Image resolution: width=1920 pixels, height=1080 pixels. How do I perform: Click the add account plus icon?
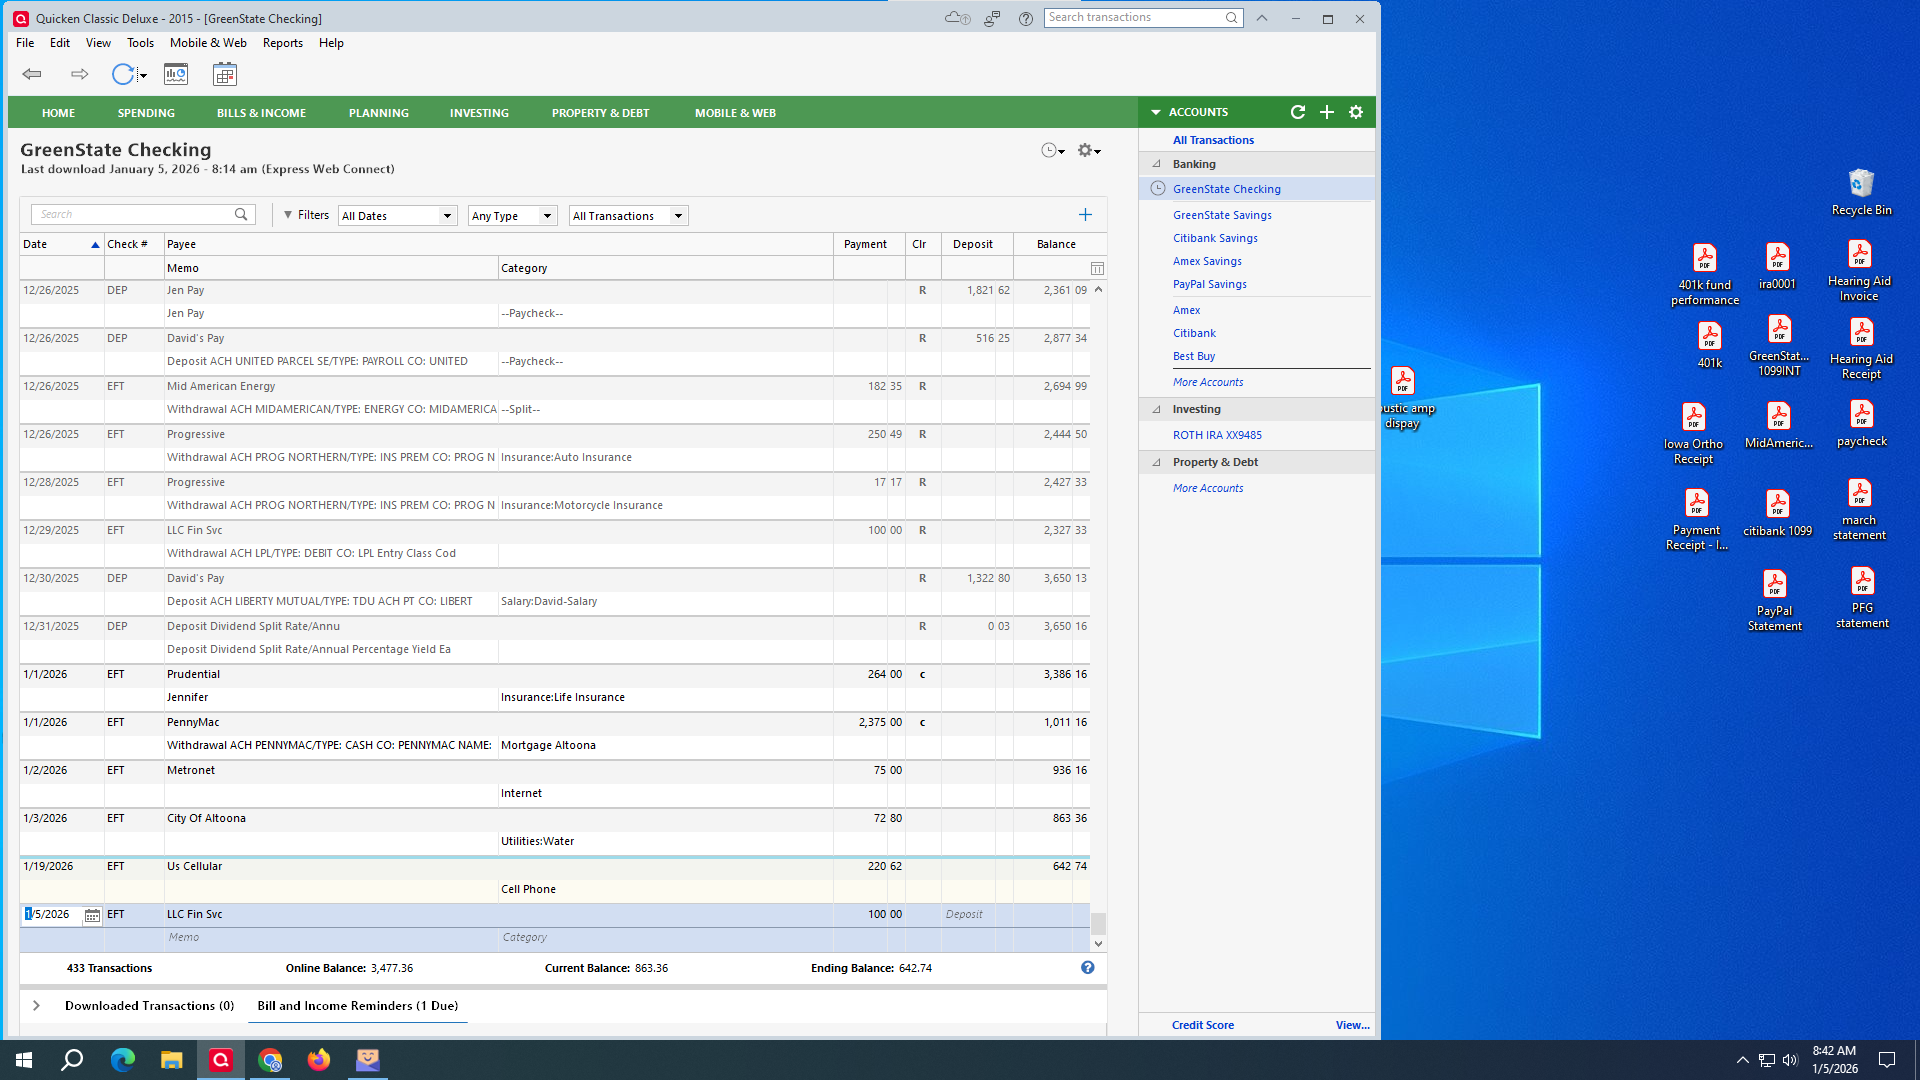1327,112
